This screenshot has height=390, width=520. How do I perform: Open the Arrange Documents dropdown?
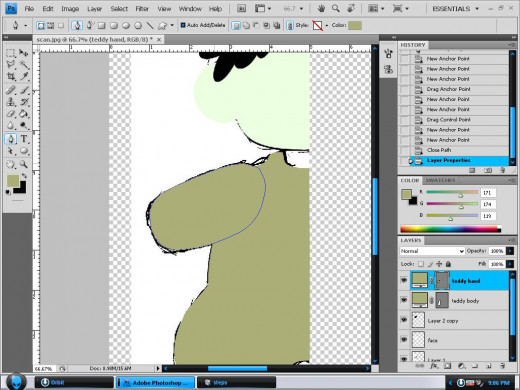pyautogui.click(x=376, y=9)
